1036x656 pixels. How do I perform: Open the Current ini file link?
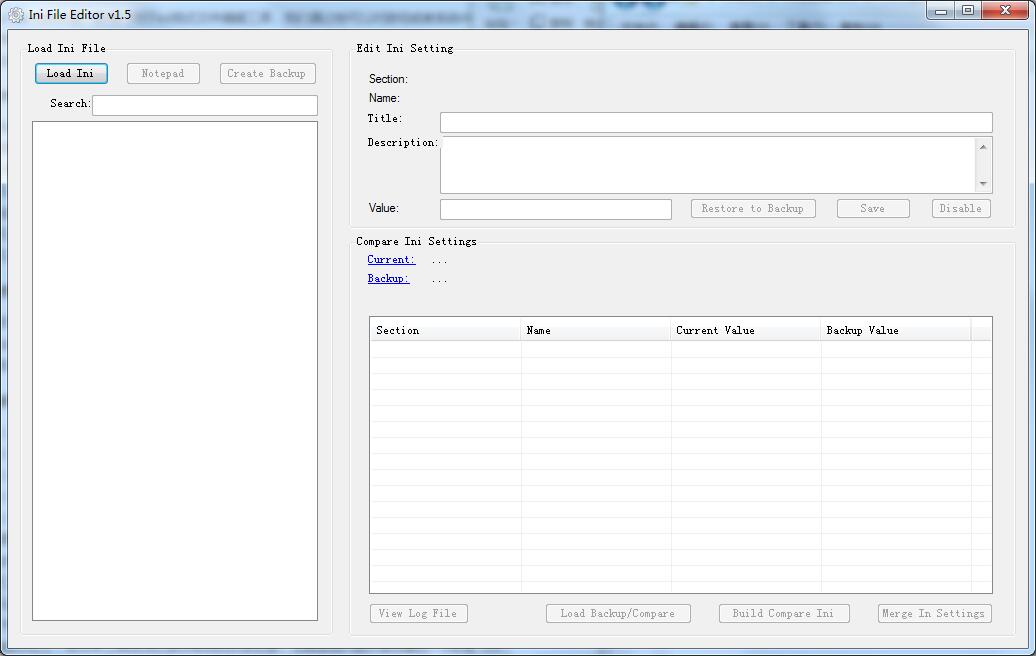[390, 259]
